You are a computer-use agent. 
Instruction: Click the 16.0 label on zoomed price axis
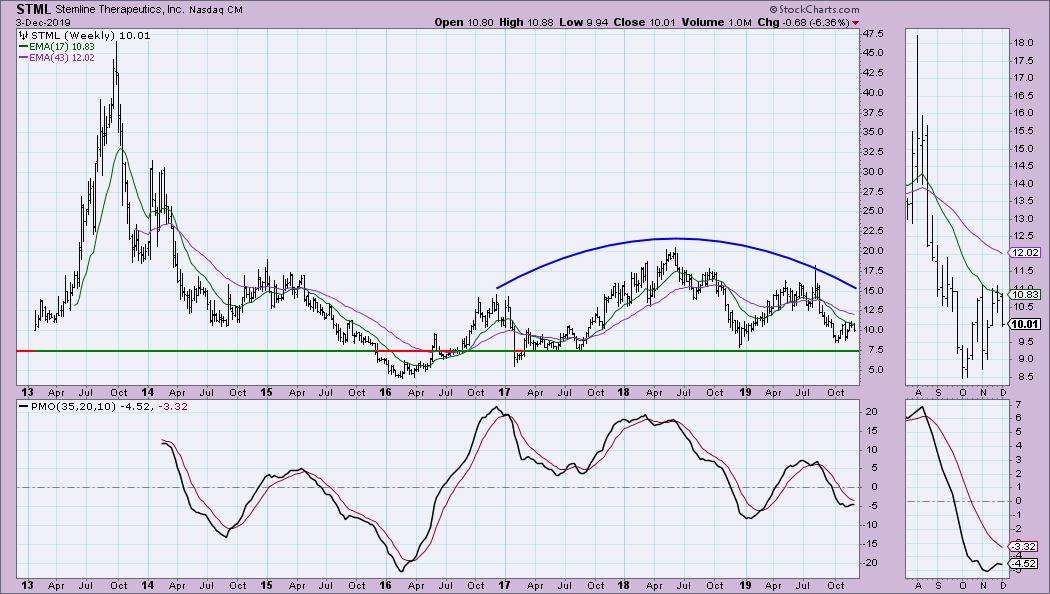1023,113
